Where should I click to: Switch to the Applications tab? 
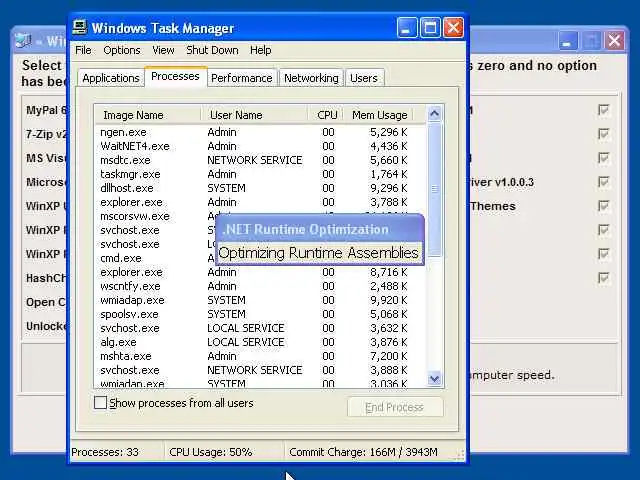(111, 78)
